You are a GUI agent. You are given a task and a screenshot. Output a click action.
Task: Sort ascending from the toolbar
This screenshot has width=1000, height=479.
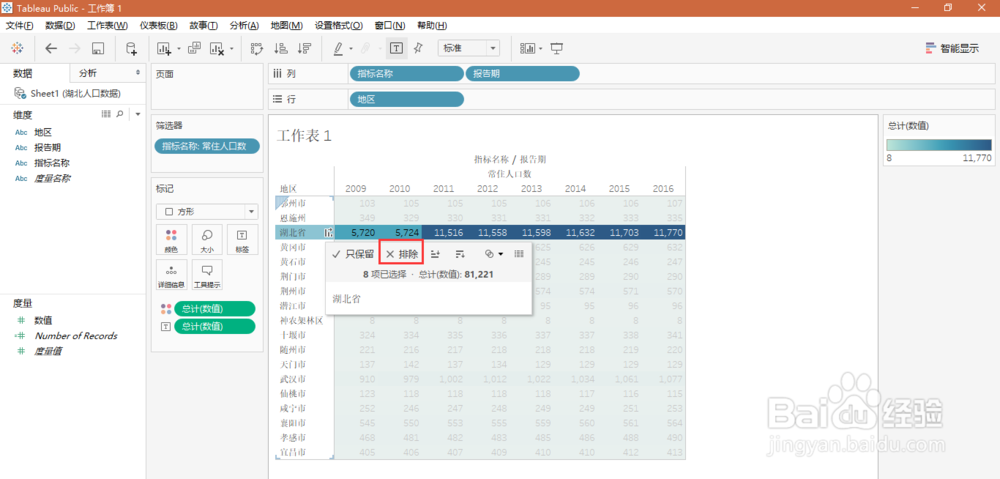pyautogui.click(x=281, y=48)
